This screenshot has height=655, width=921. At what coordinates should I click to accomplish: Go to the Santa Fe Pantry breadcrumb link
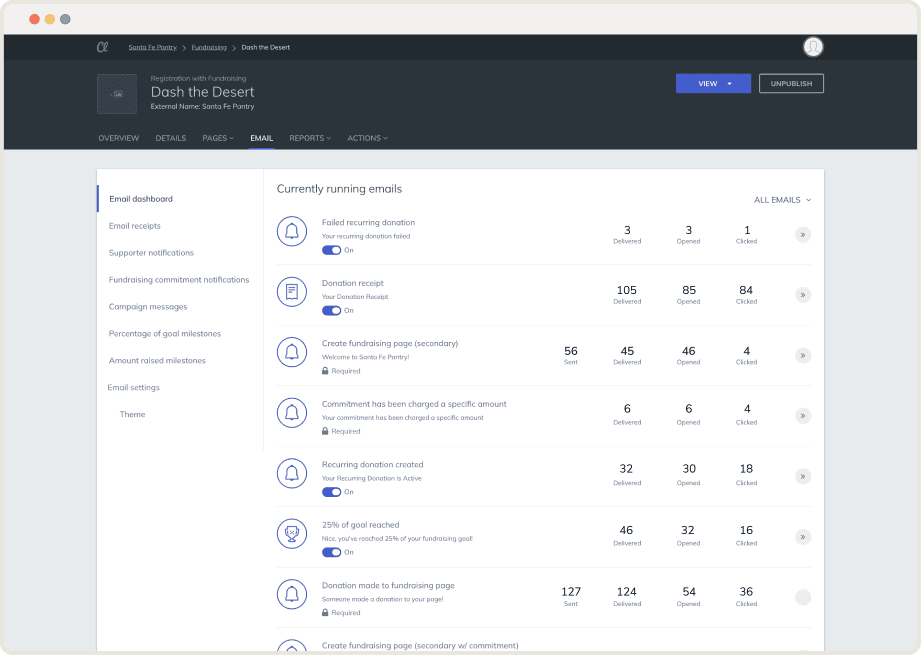(x=153, y=48)
